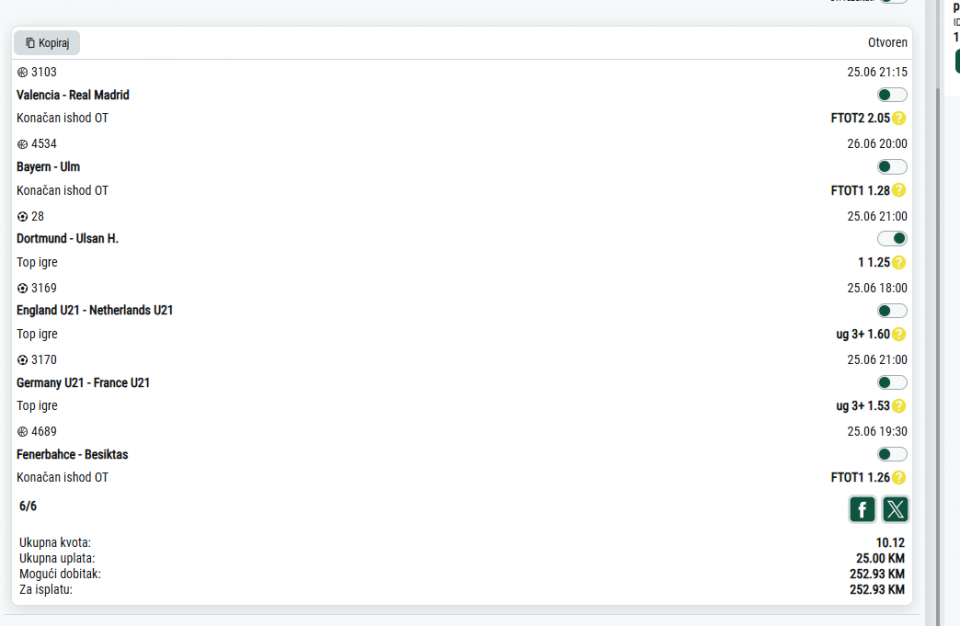Open the Fenerbahce - Besiktas match
Screen dimensions: 960x626
(72, 454)
